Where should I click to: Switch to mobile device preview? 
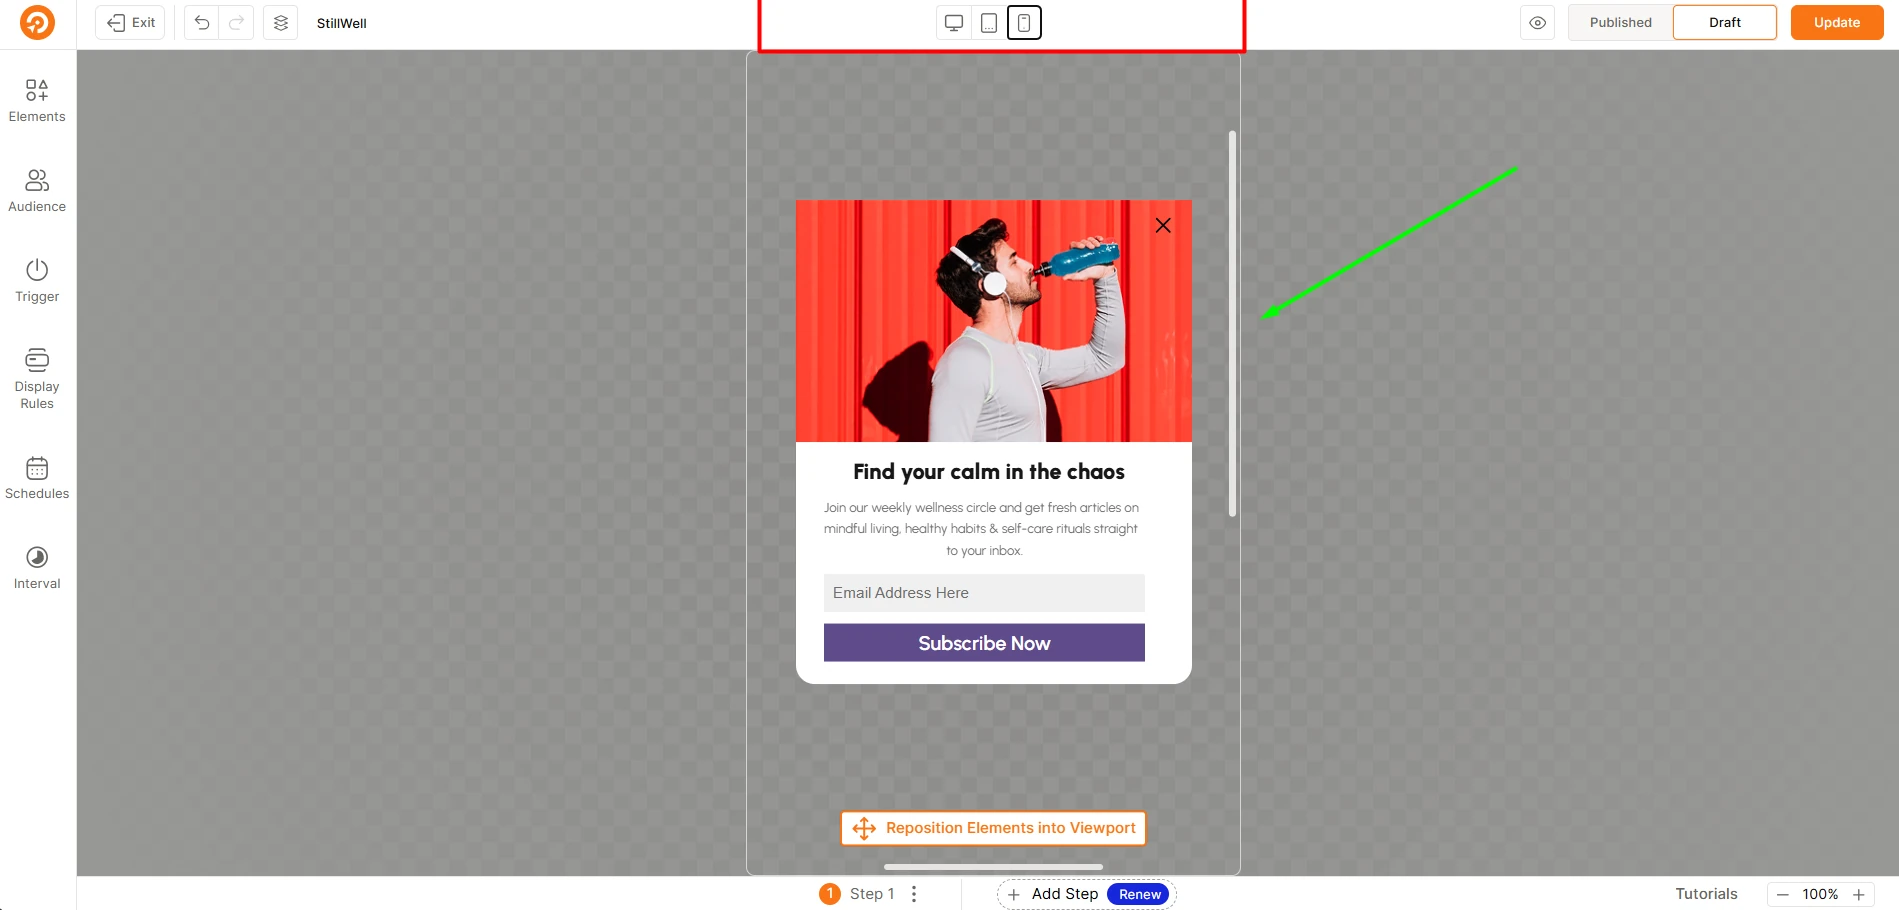(x=1024, y=22)
